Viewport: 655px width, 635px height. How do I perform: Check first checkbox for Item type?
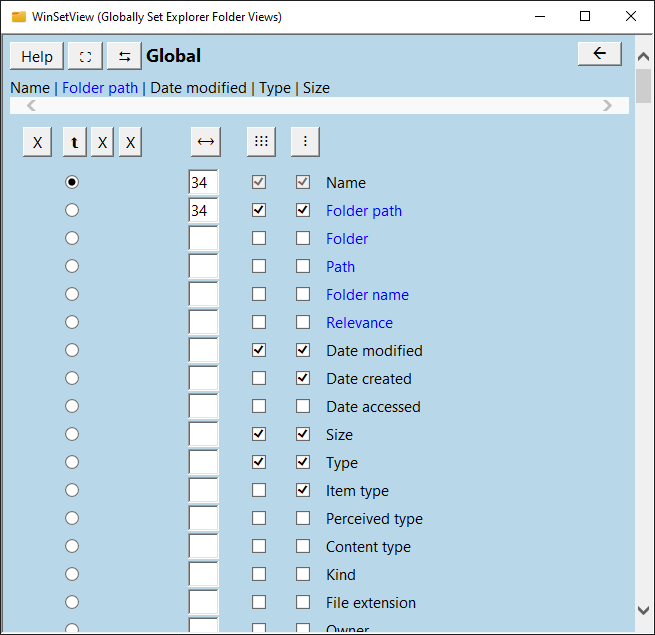pyautogui.click(x=259, y=490)
